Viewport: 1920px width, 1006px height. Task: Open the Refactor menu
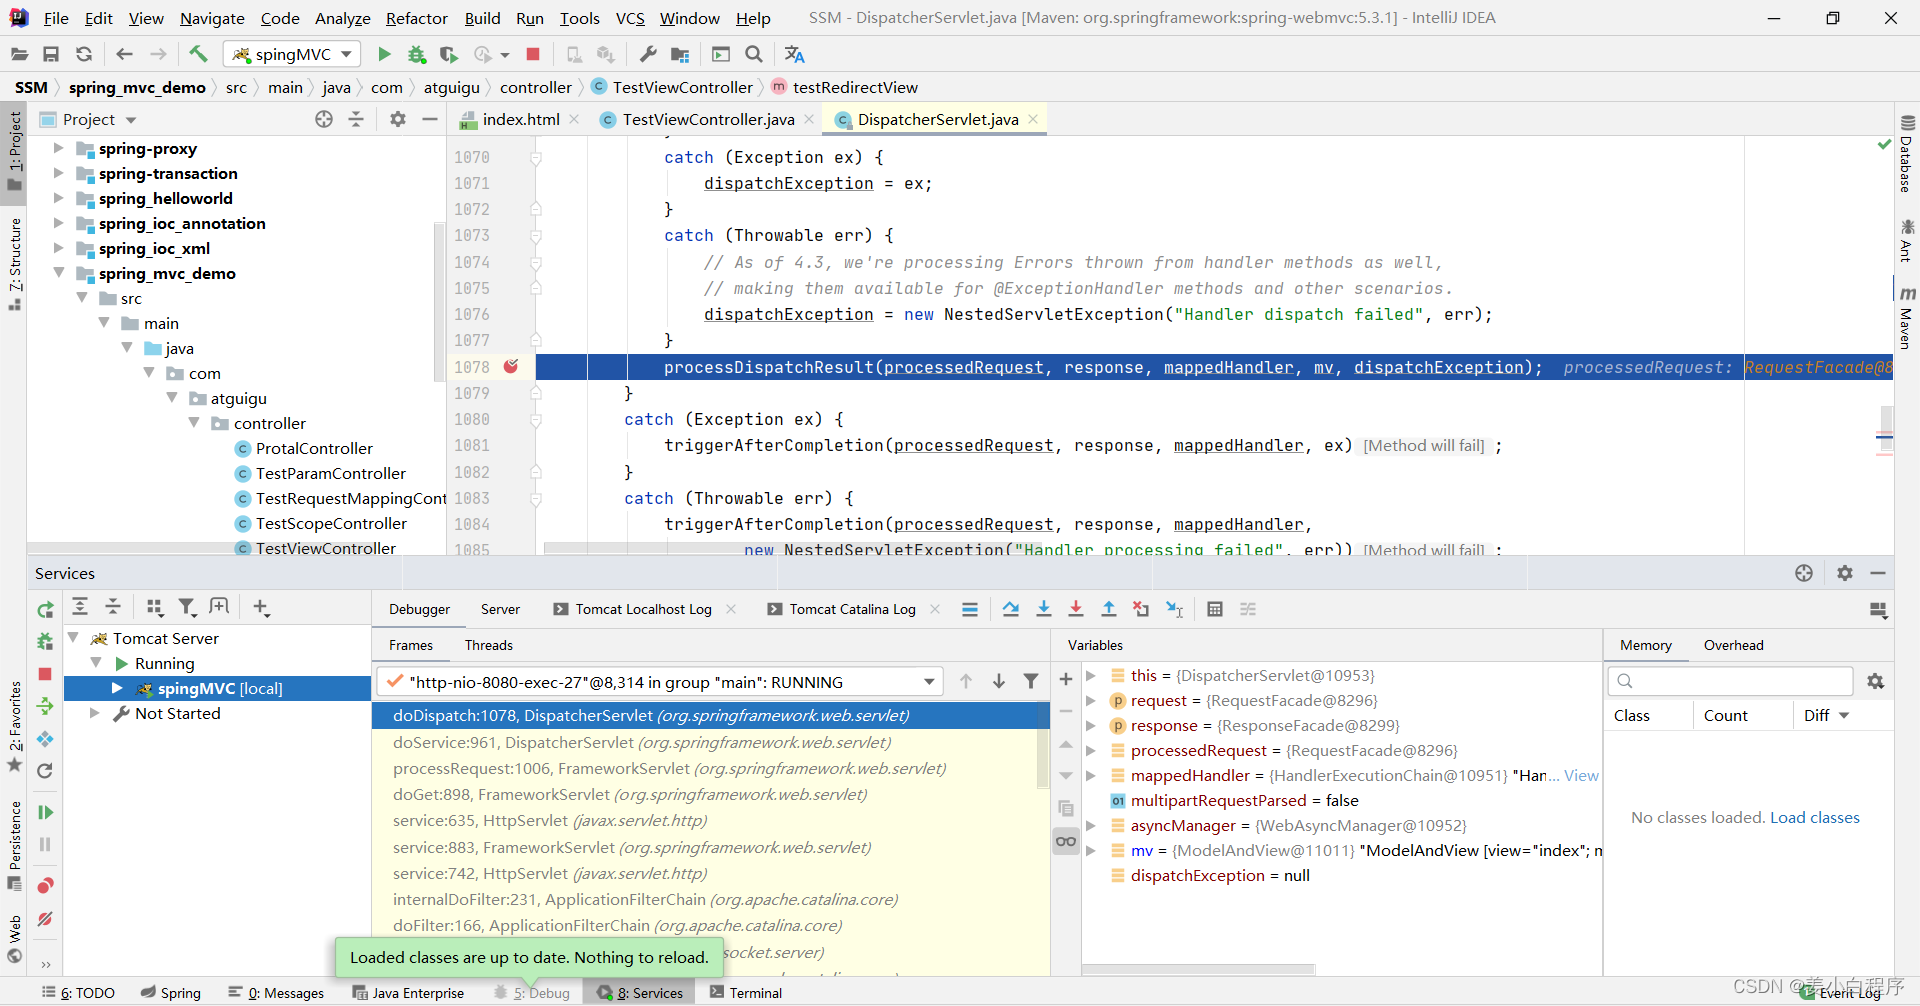(x=416, y=18)
